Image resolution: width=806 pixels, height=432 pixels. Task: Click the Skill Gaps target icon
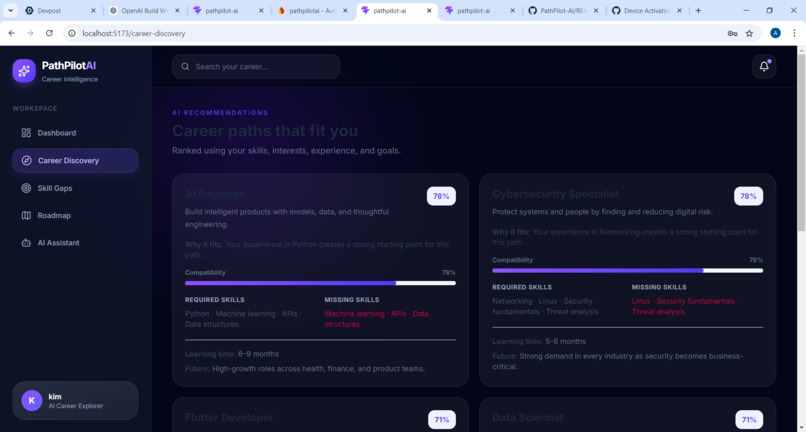(x=26, y=188)
